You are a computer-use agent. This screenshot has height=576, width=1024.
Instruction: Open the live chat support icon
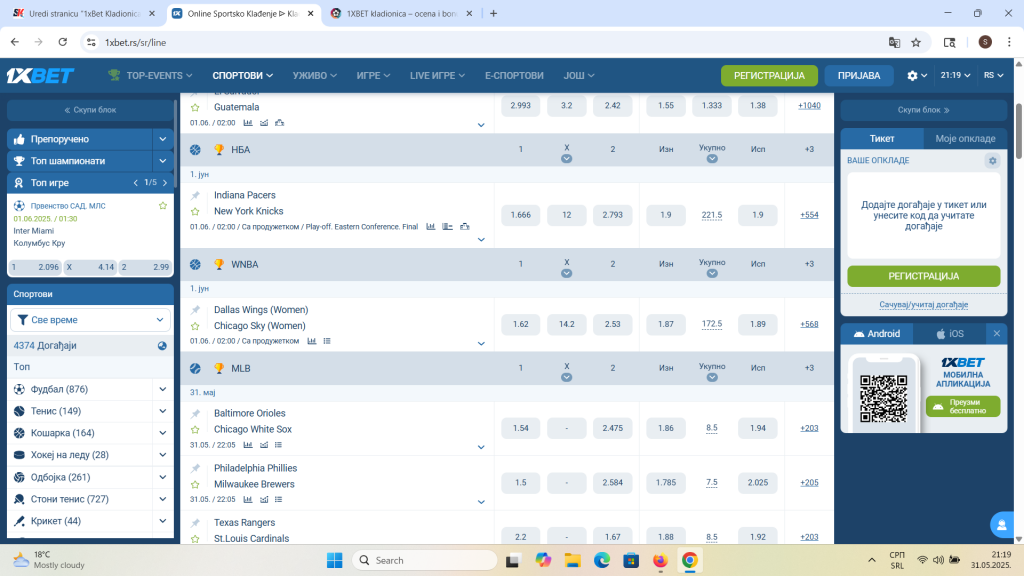(x=1002, y=525)
